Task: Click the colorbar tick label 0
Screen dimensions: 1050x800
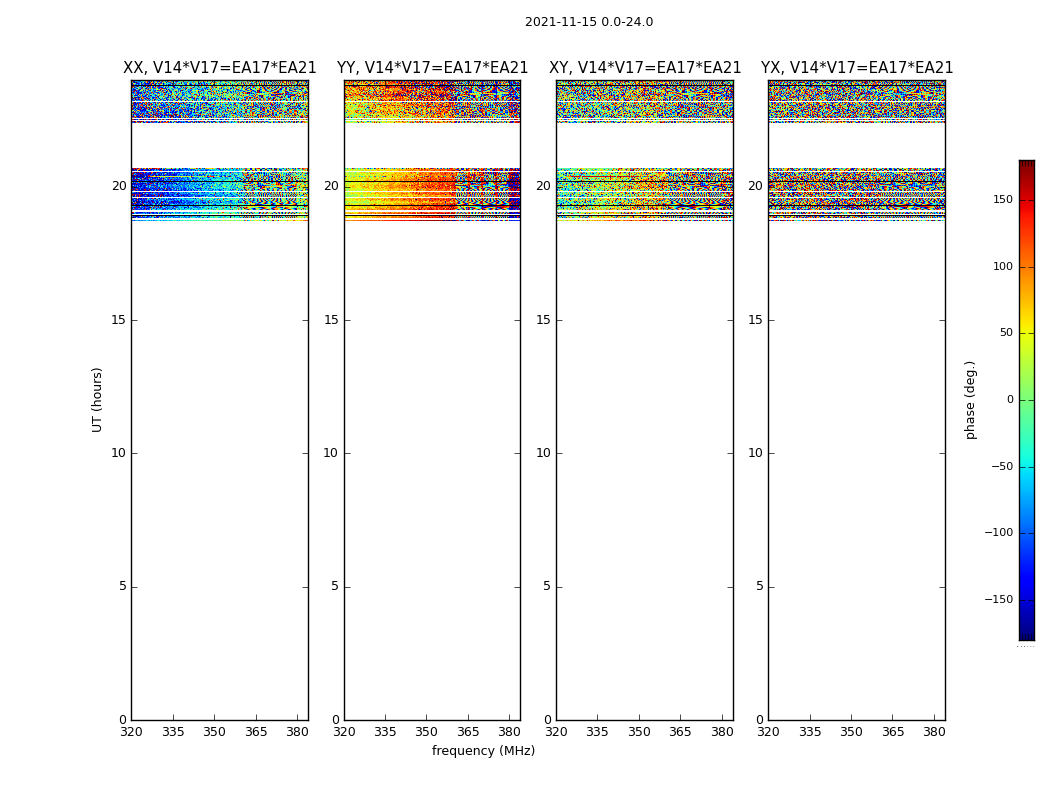Action: pyautogui.click(x=1009, y=400)
